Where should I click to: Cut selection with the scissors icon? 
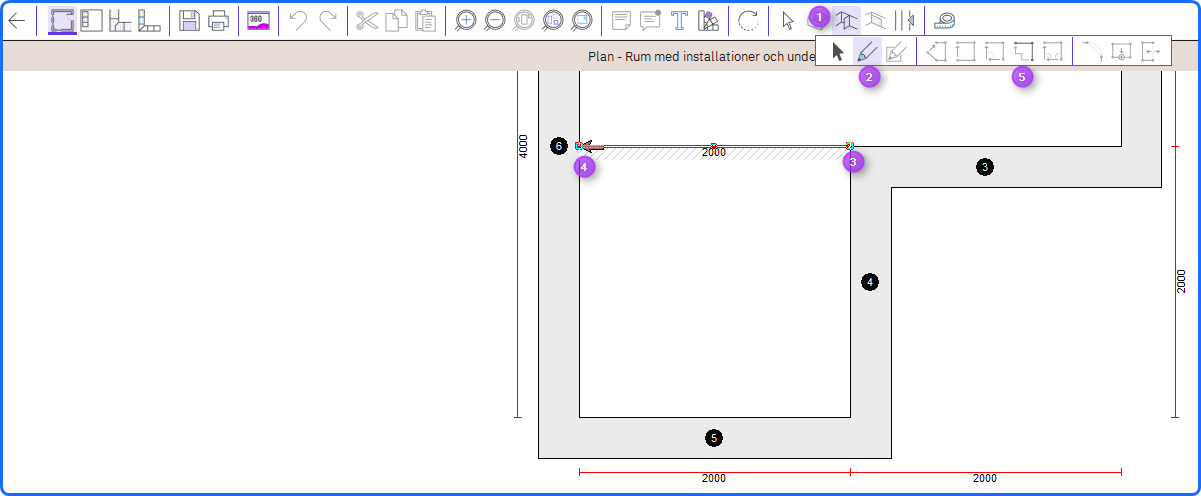tap(367, 20)
